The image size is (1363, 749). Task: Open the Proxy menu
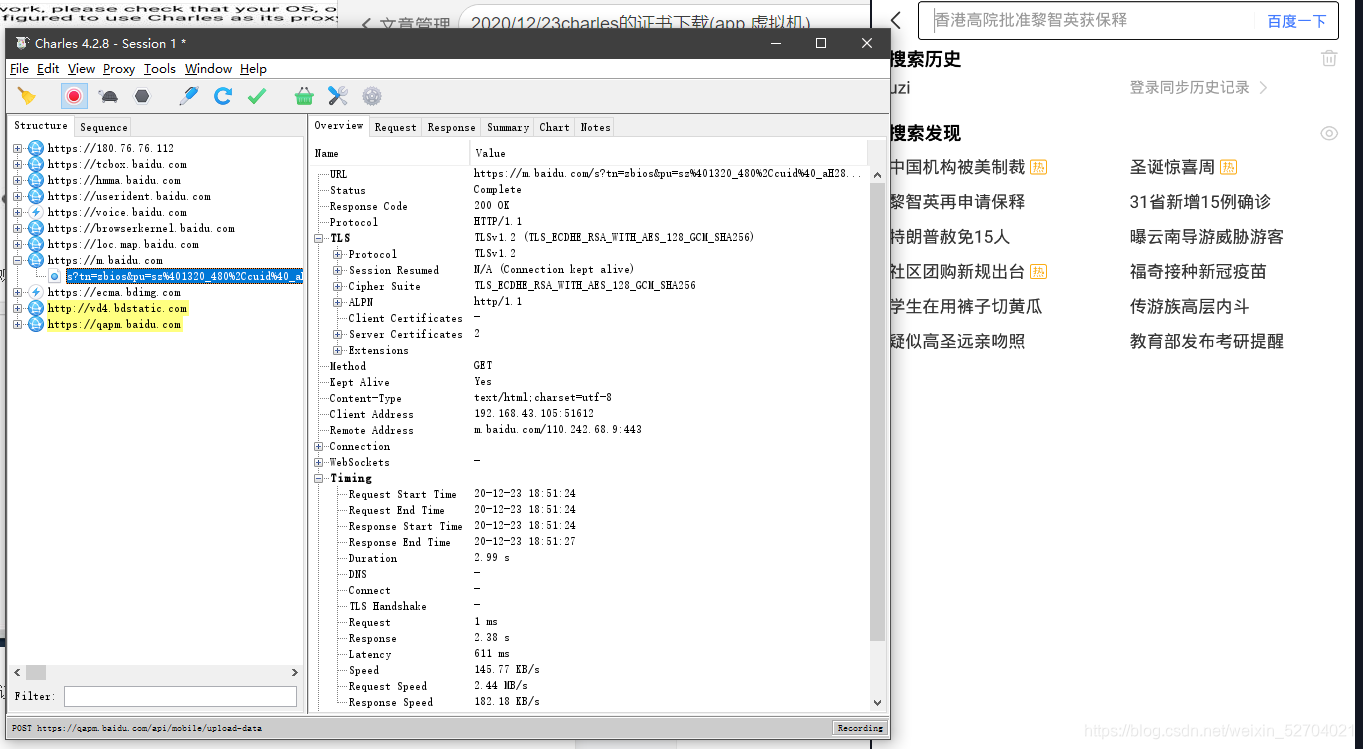(119, 68)
